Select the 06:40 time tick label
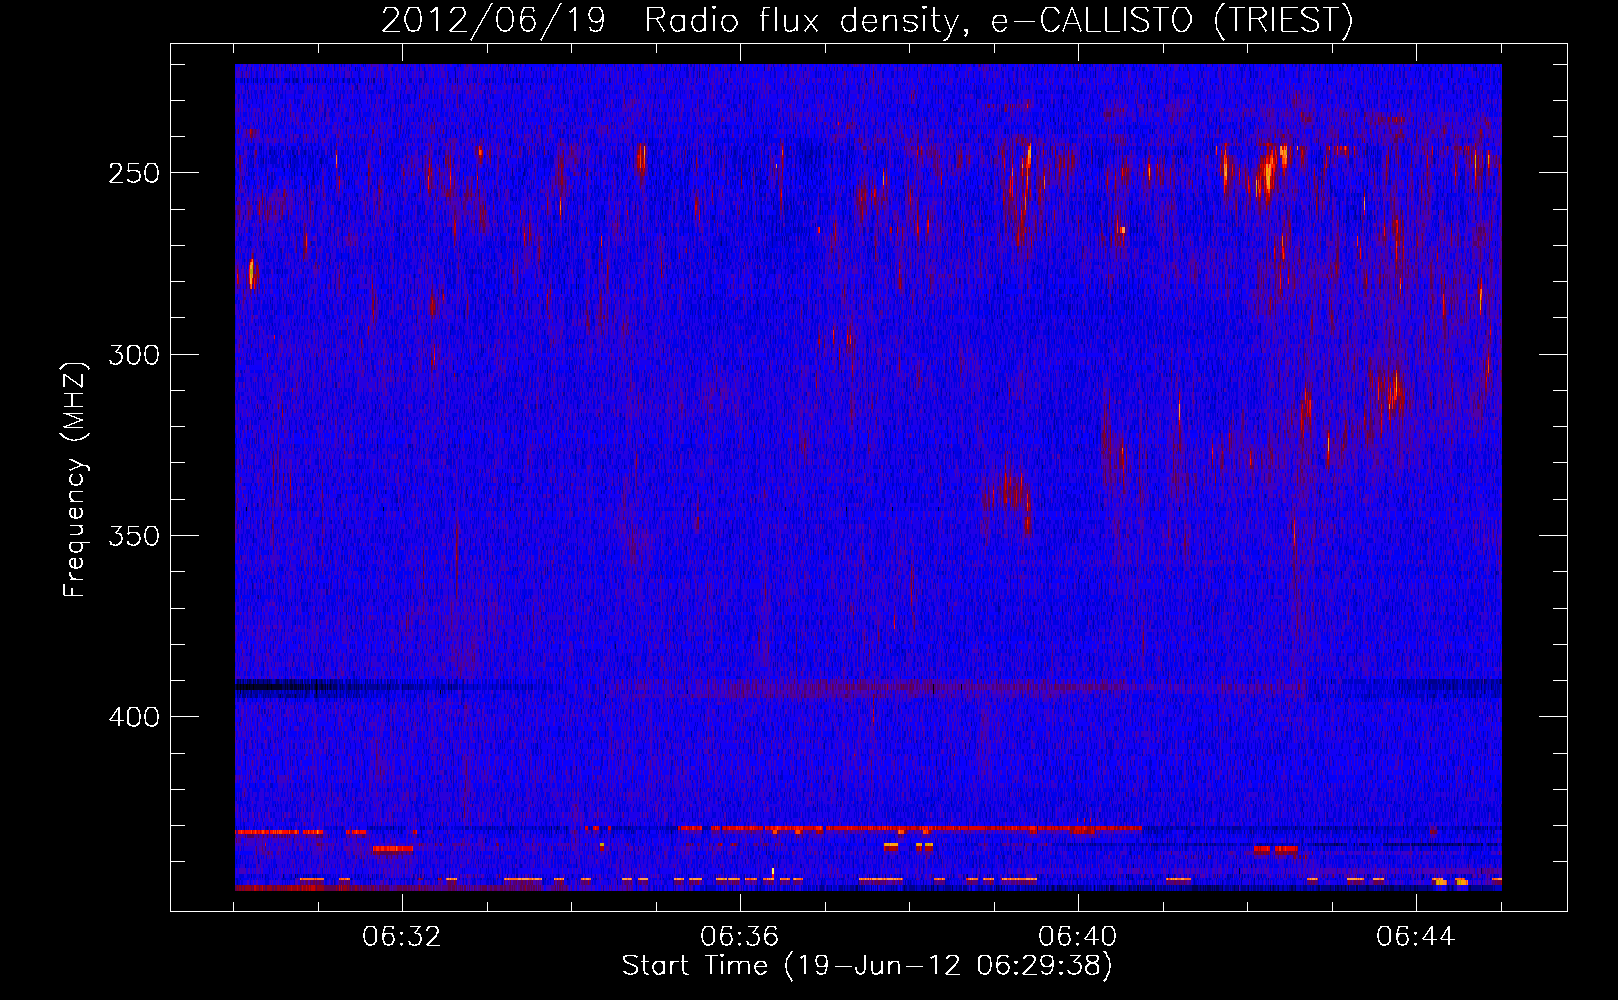1618x1000 pixels. (x=1078, y=937)
